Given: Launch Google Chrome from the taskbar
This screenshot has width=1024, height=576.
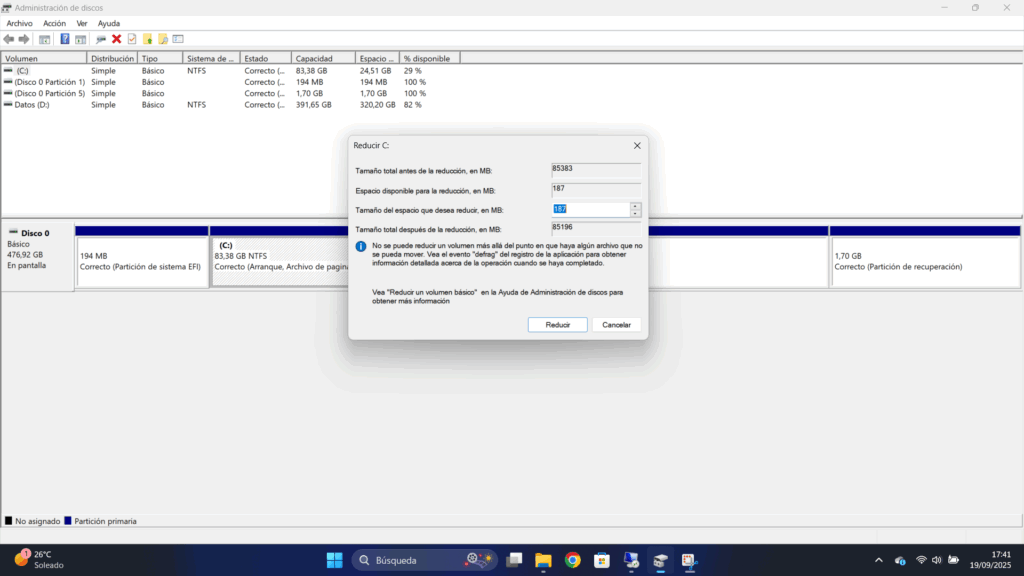Looking at the screenshot, I should [x=573, y=560].
